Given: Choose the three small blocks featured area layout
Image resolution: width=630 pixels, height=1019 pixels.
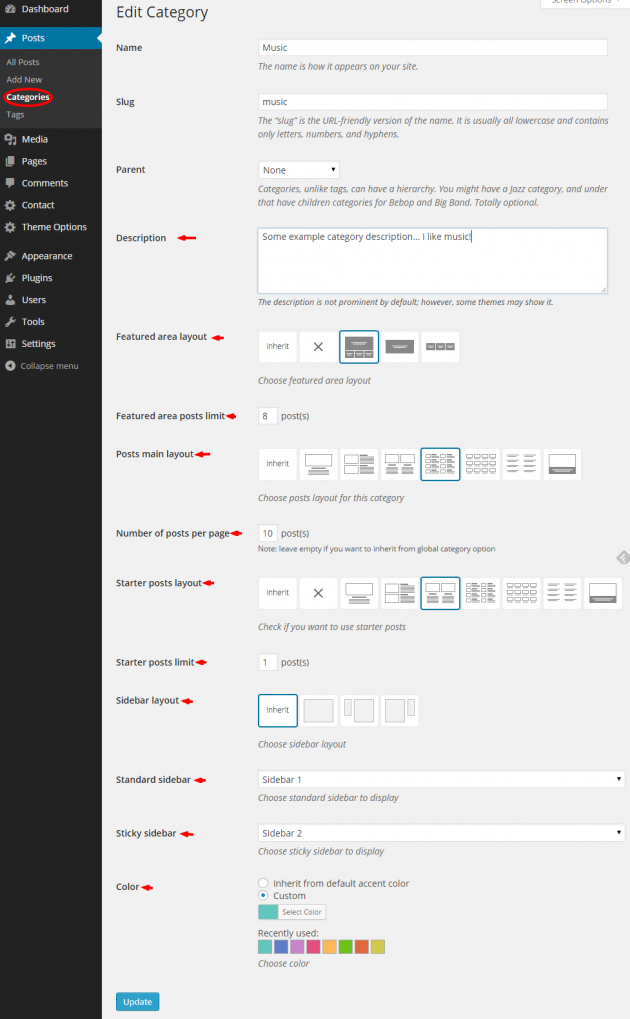Looking at the screenshot, I should [x=440, y=346].
